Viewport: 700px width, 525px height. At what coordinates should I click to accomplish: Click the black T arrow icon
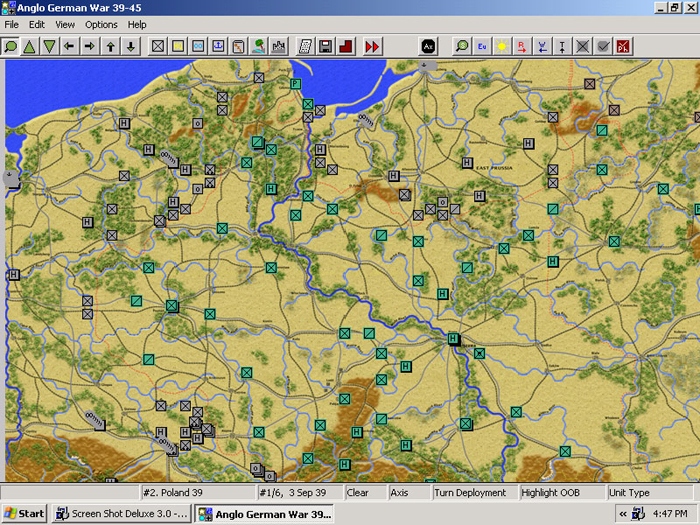[x=562, y=46]
